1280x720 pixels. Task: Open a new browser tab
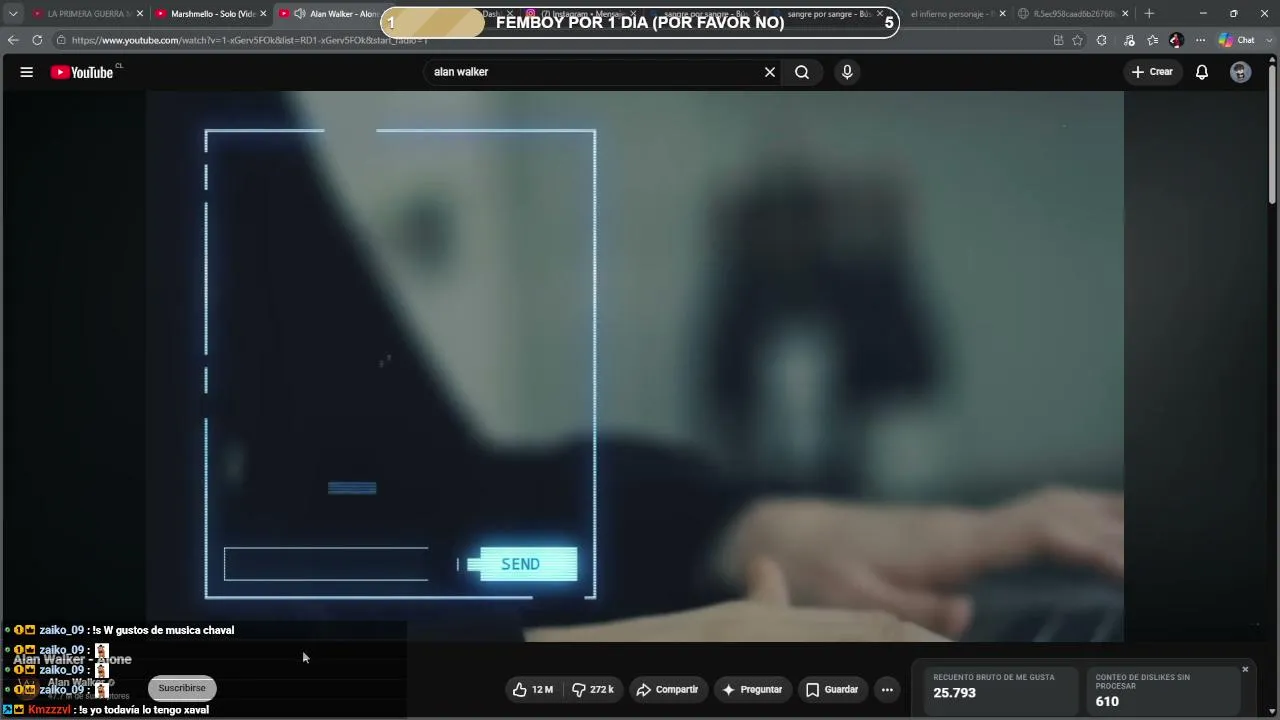(1149, 14)
